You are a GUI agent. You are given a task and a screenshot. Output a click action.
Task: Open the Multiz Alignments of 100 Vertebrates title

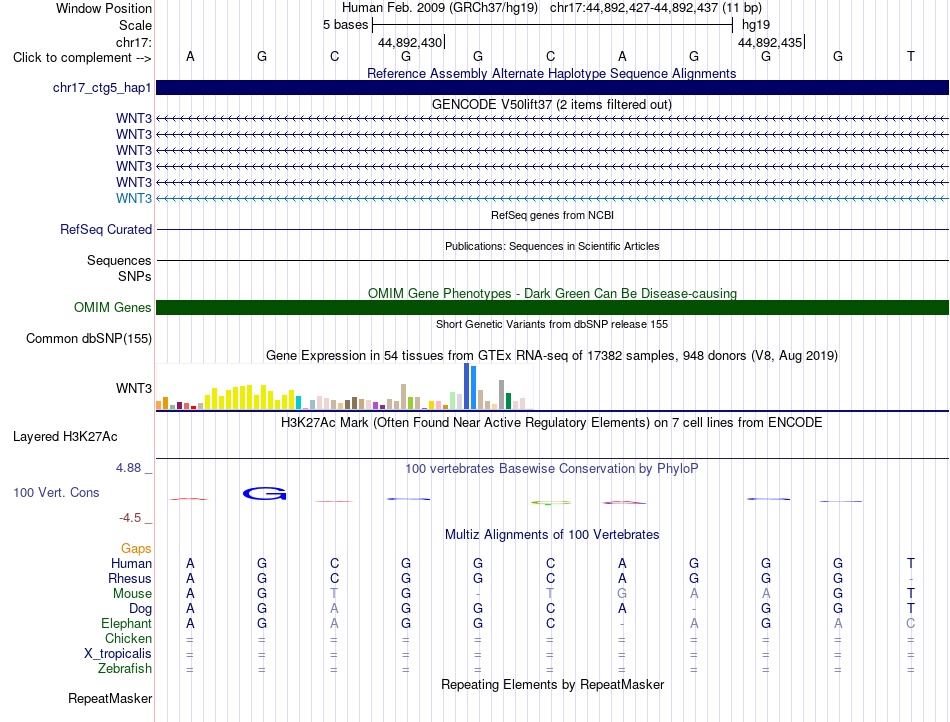coord(552,534)
